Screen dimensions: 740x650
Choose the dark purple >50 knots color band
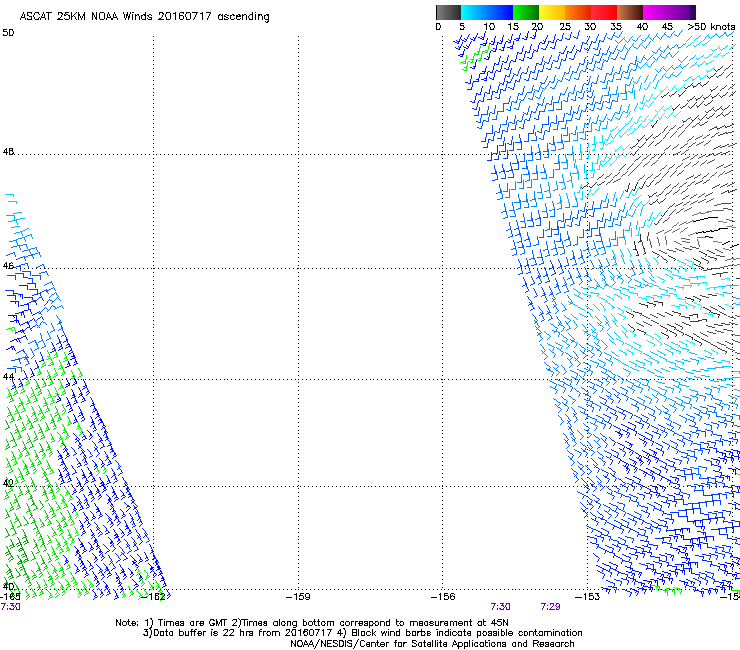691,12
